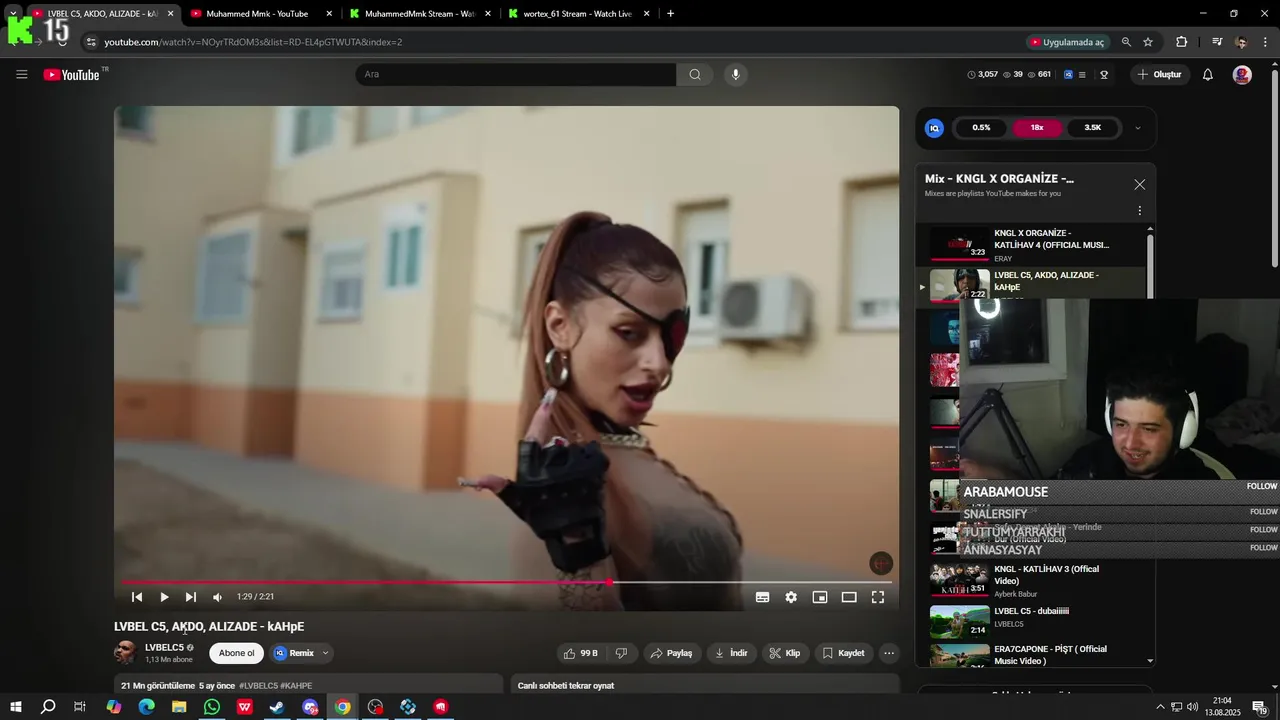Open the Mix playlist three-dot options
The height and width of the screenshot is (720, 1280).
[x=1139, y=211]
